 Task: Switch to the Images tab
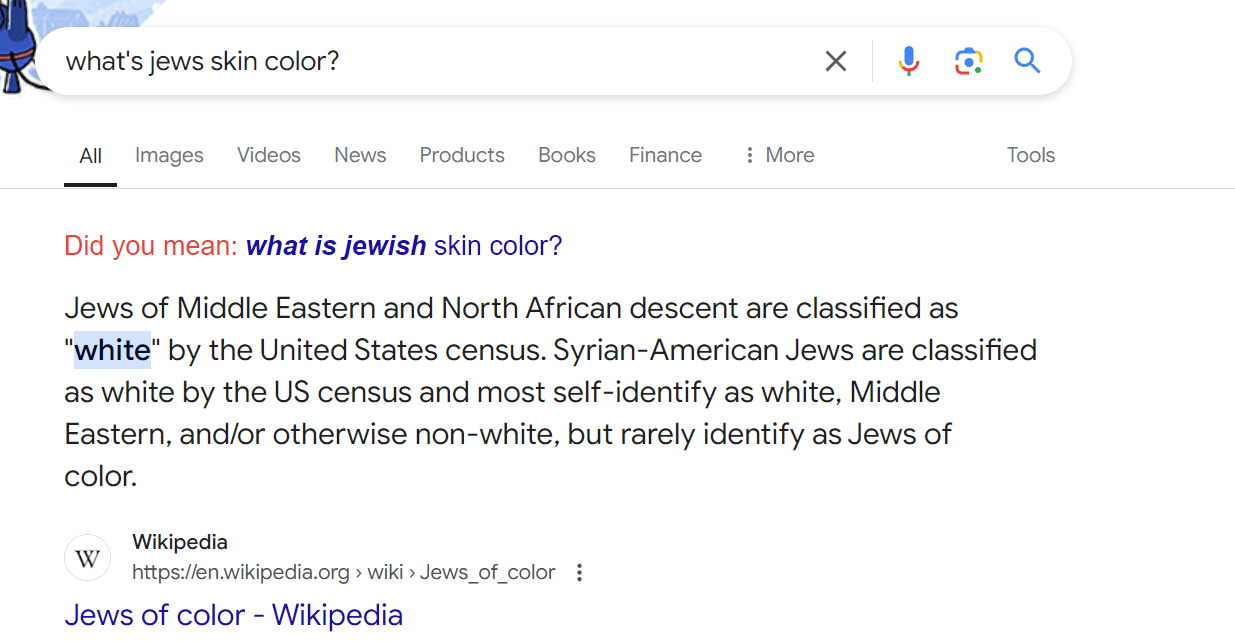tap(169, 155)
